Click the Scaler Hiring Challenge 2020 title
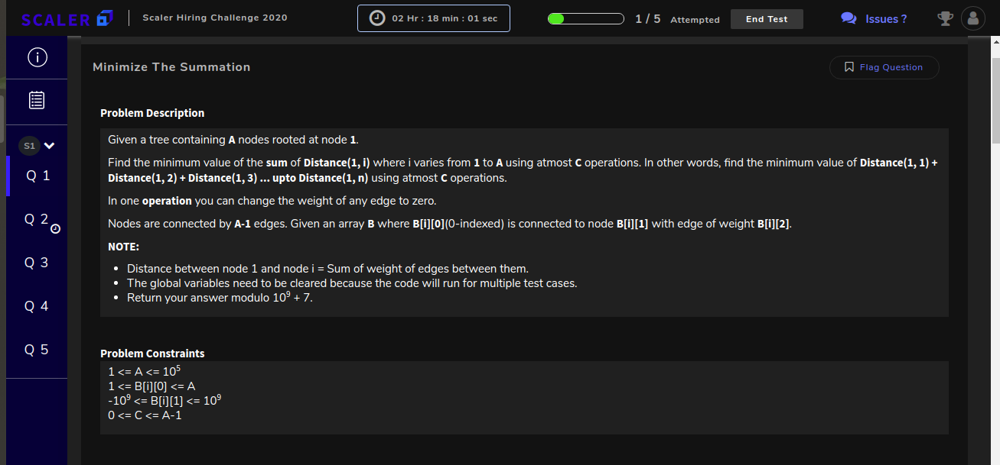This screenshot has height=465, width=1000. [215, 17]
